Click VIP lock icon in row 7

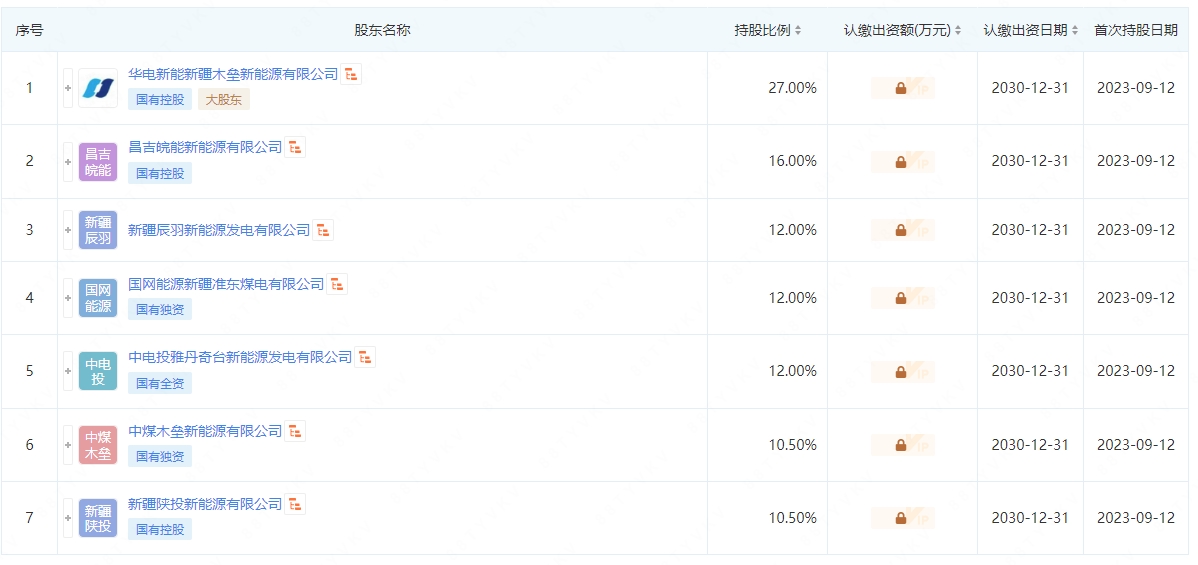(x=901, y=518)
